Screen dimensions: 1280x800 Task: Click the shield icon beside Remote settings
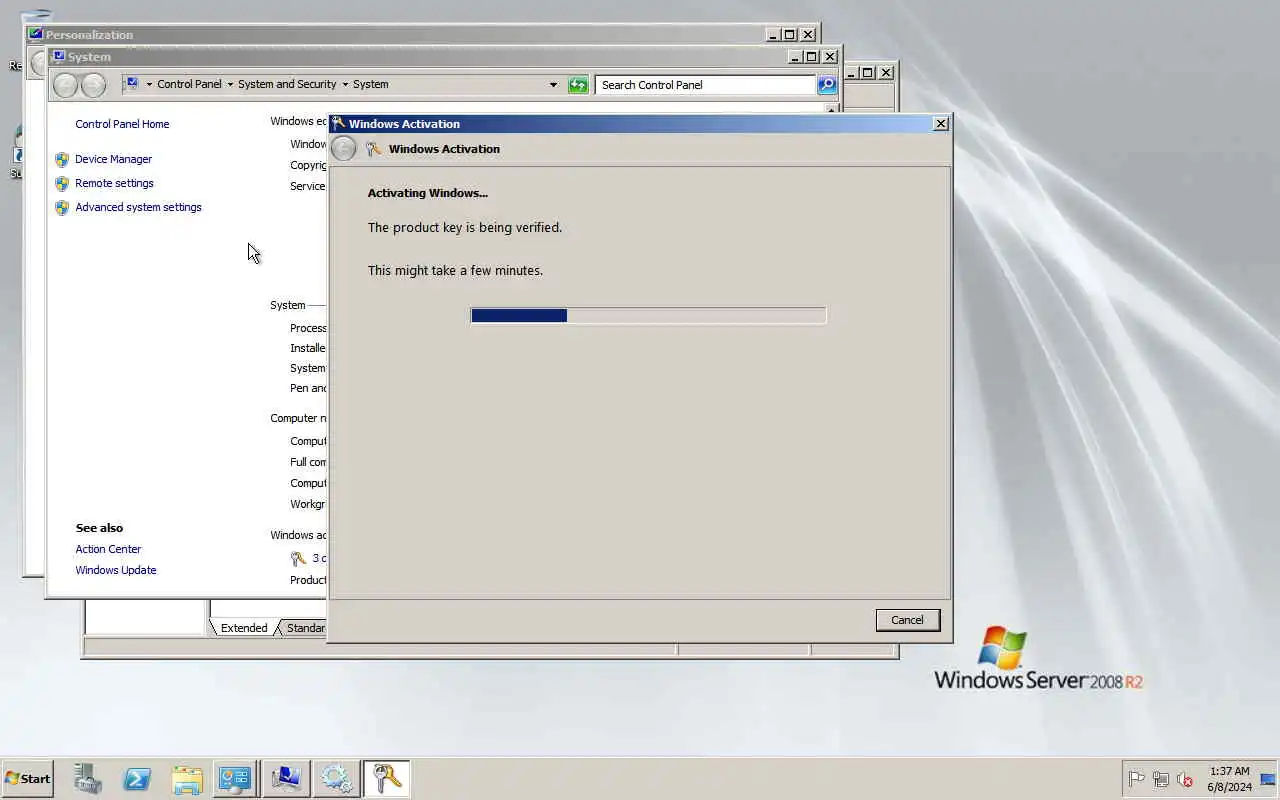point(62,184)
